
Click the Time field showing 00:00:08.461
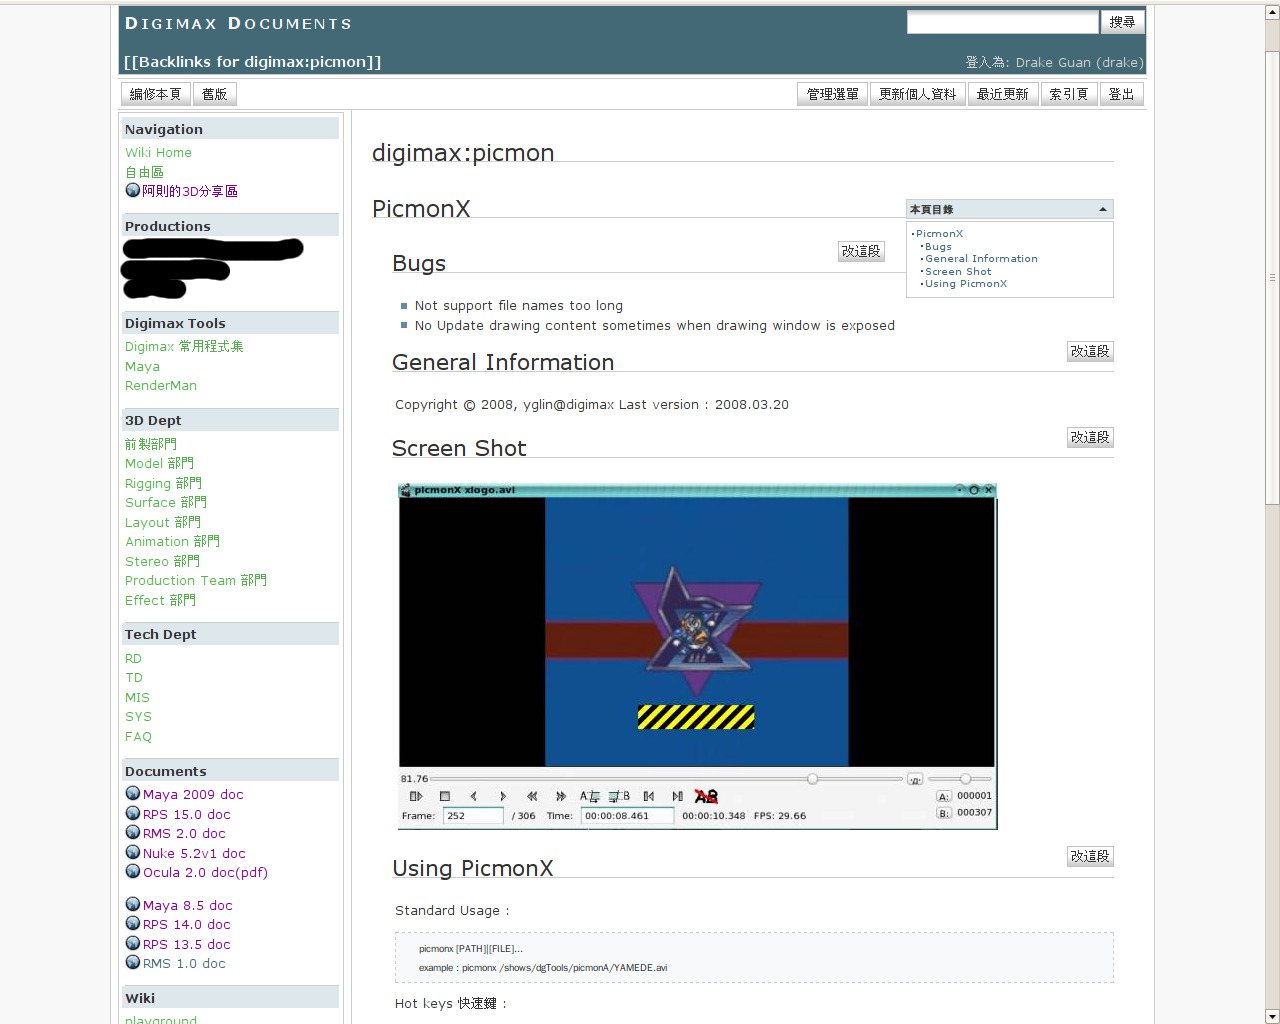[627, 816]
